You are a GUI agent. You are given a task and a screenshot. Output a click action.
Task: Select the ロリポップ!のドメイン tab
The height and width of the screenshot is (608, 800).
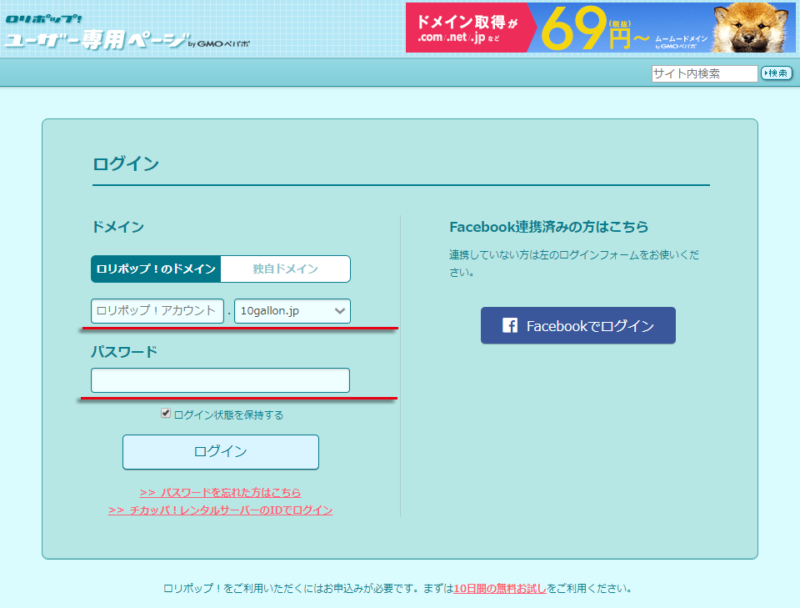[x=156, y=269]
